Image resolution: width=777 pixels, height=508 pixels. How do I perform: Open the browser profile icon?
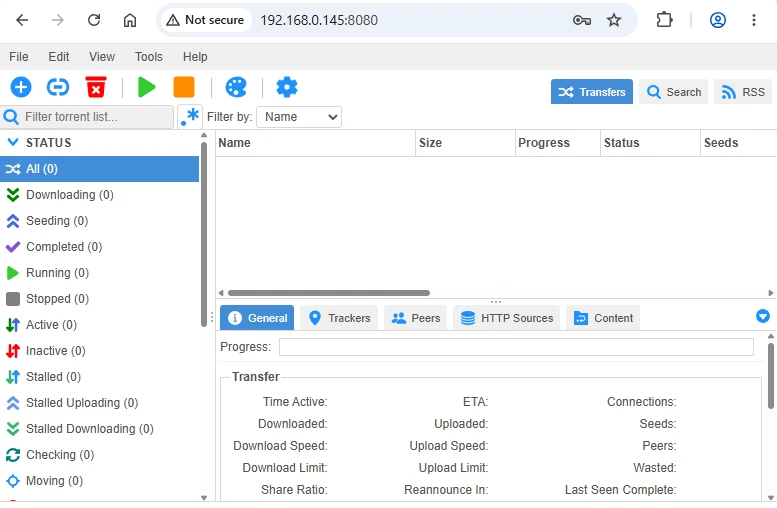tap(718, 20)
